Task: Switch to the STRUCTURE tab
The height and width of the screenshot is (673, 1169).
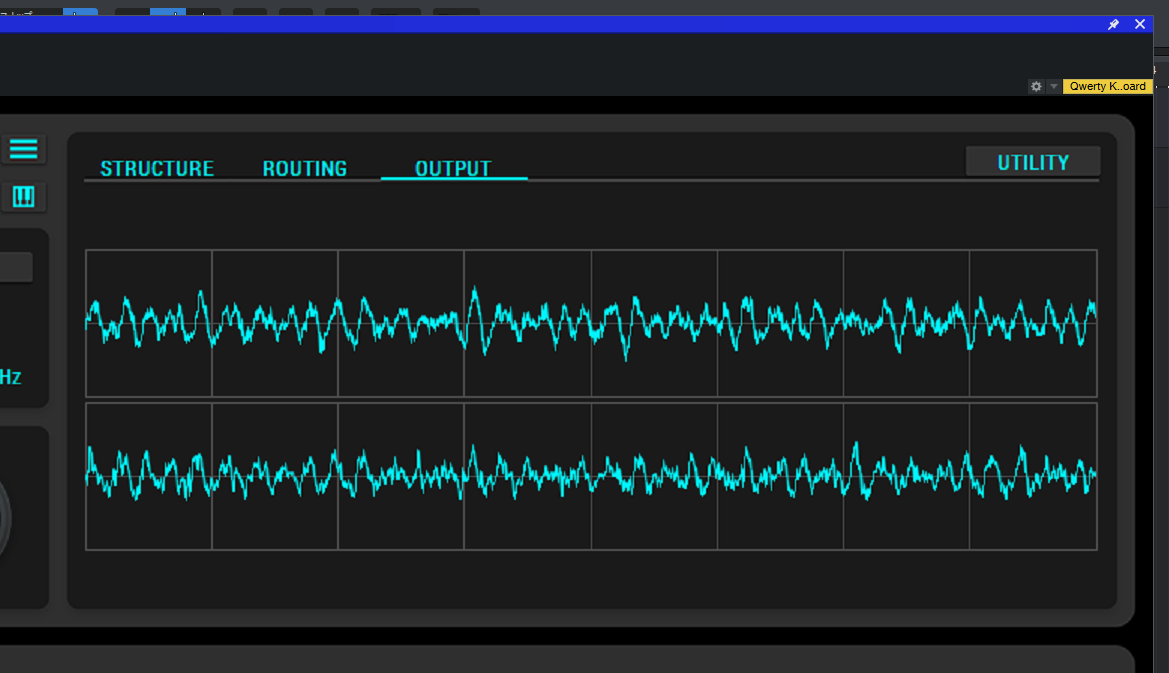Action: (x=157, y=168)
